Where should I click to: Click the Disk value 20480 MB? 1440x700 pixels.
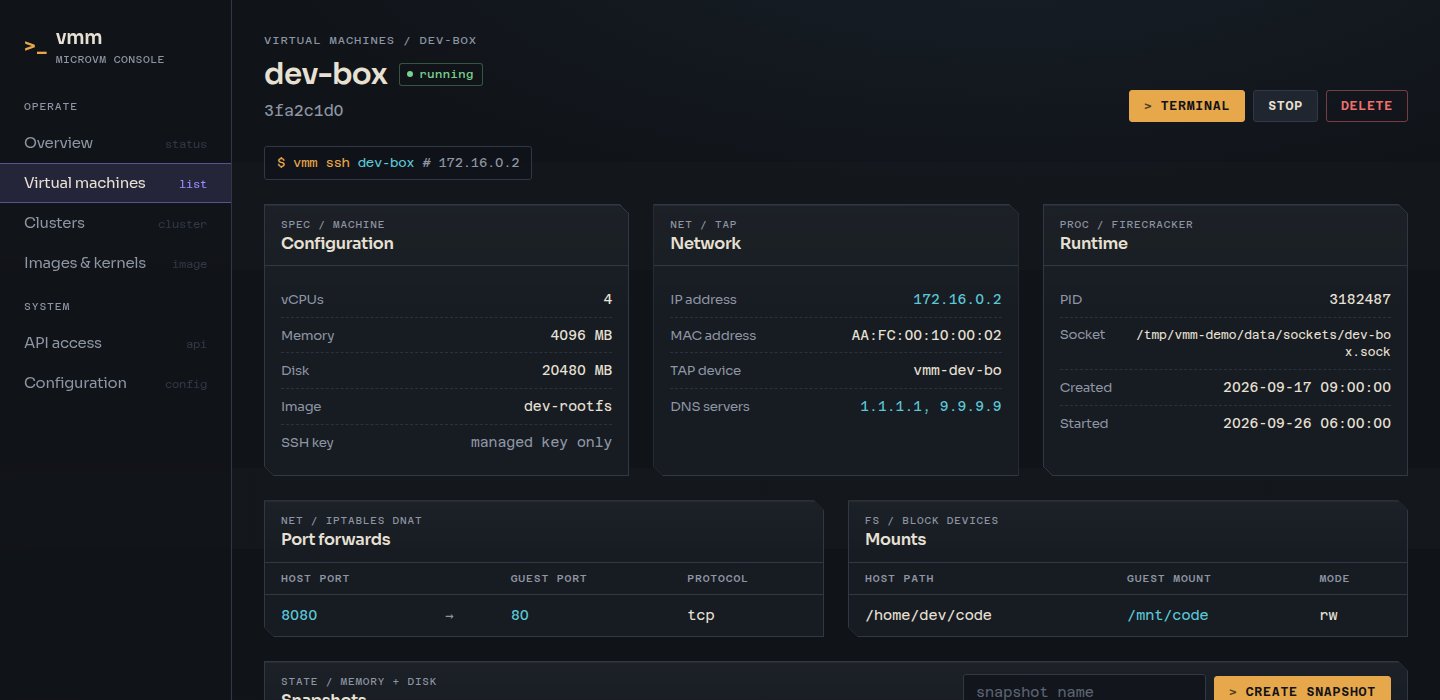coord(577,371)
